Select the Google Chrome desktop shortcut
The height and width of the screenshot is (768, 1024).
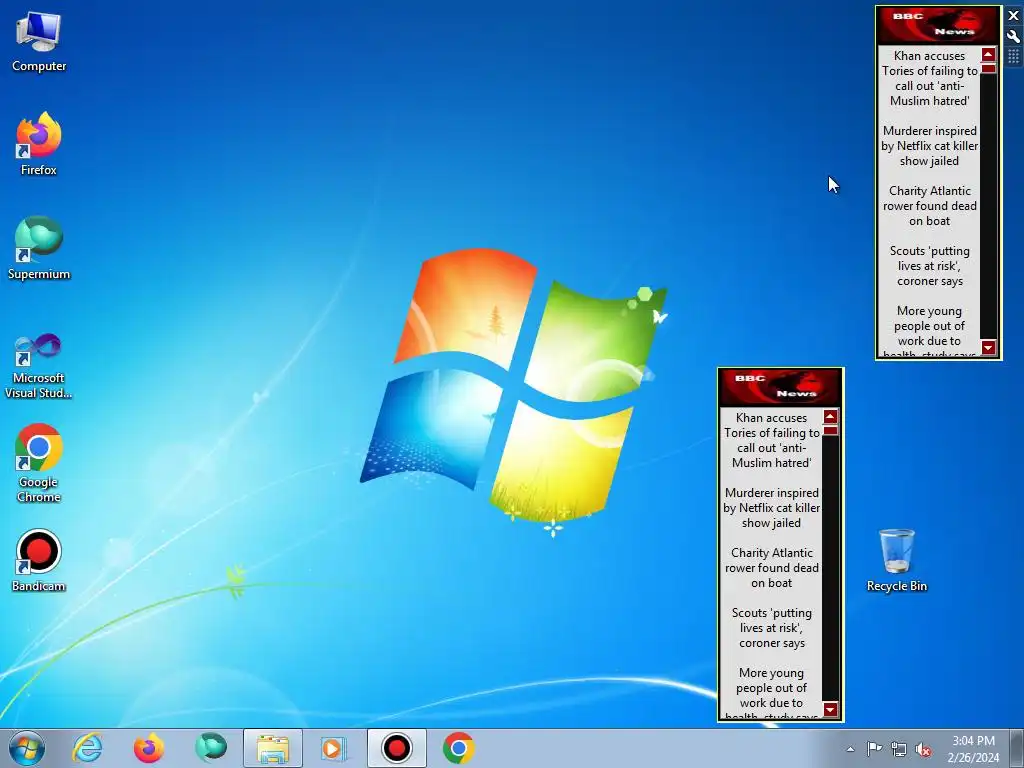(39, 463)
